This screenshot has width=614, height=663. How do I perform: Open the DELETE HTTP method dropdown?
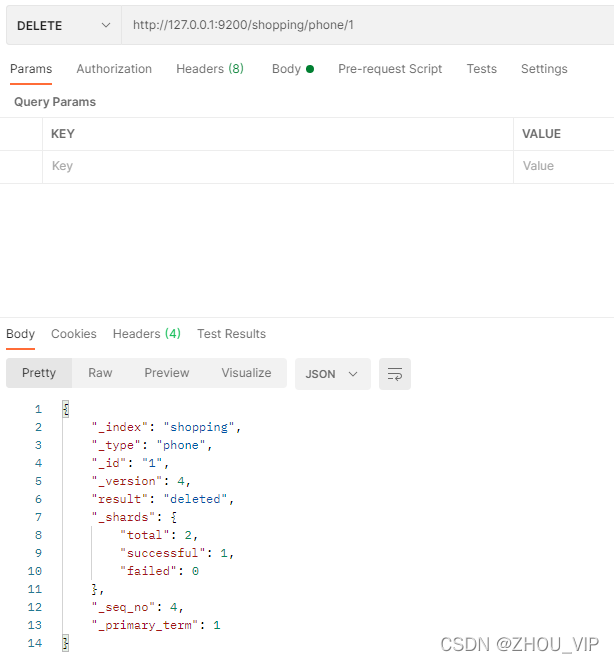pyautogui.click(x=64, y=25)
